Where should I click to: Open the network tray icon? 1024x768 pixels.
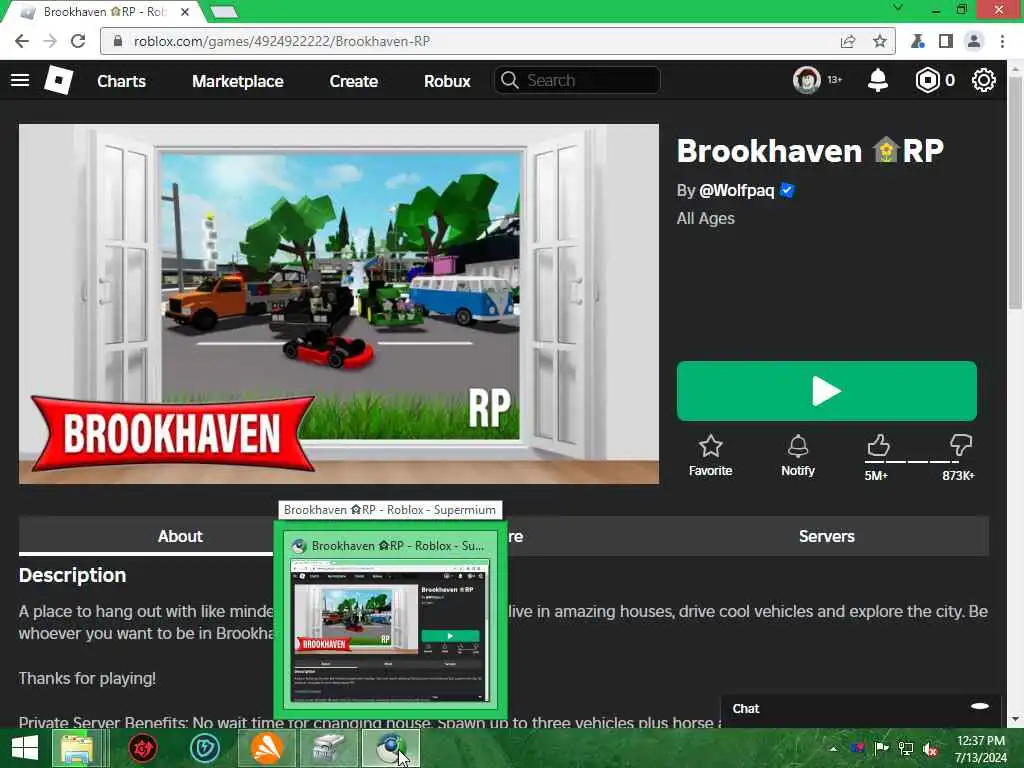tap(906, 749)
